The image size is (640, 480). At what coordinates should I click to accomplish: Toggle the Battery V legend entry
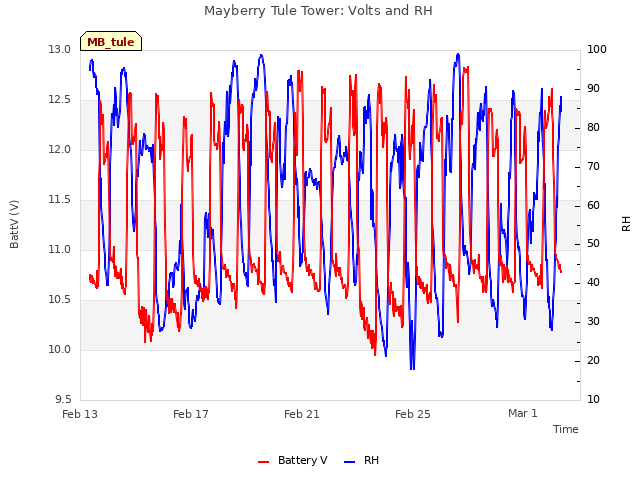(293, 460)
